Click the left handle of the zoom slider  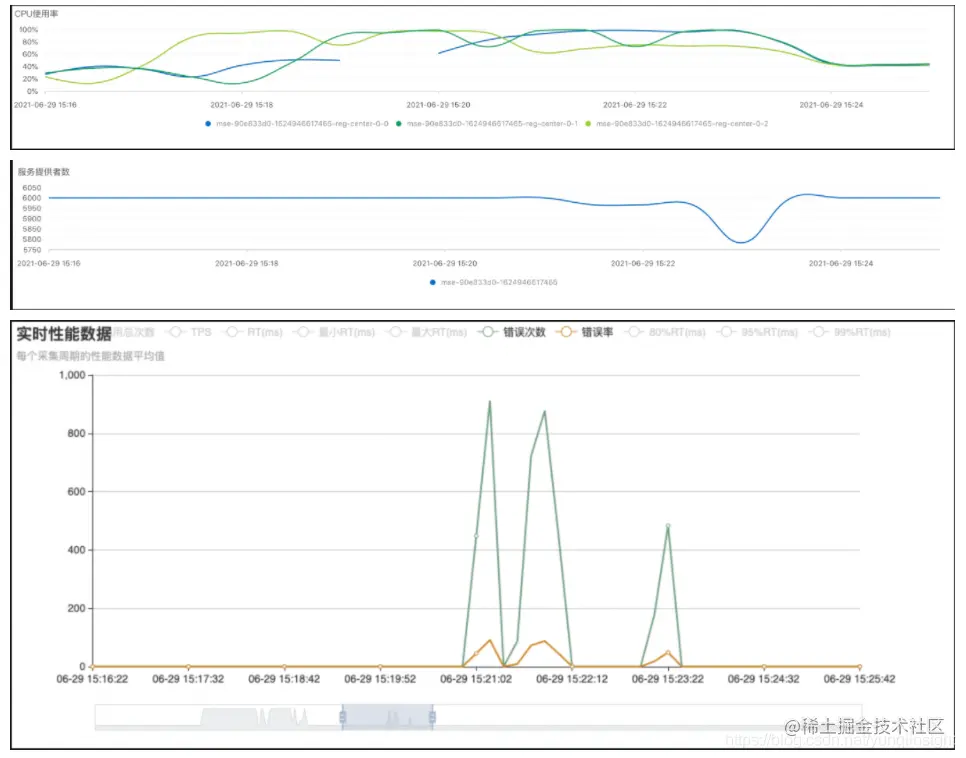click(x=343, y=717)
